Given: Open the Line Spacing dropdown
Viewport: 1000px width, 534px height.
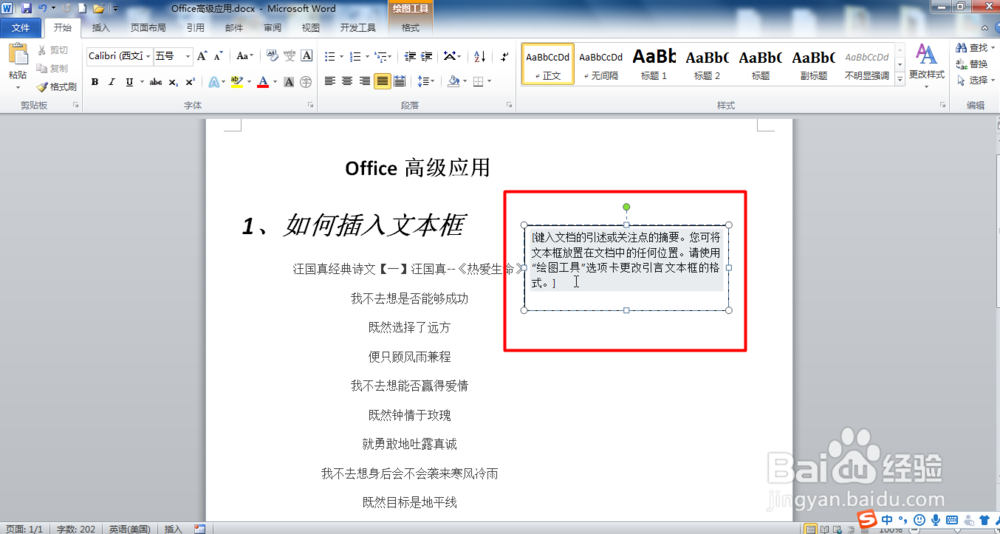Looking at the screenshot, I should 425,81.
